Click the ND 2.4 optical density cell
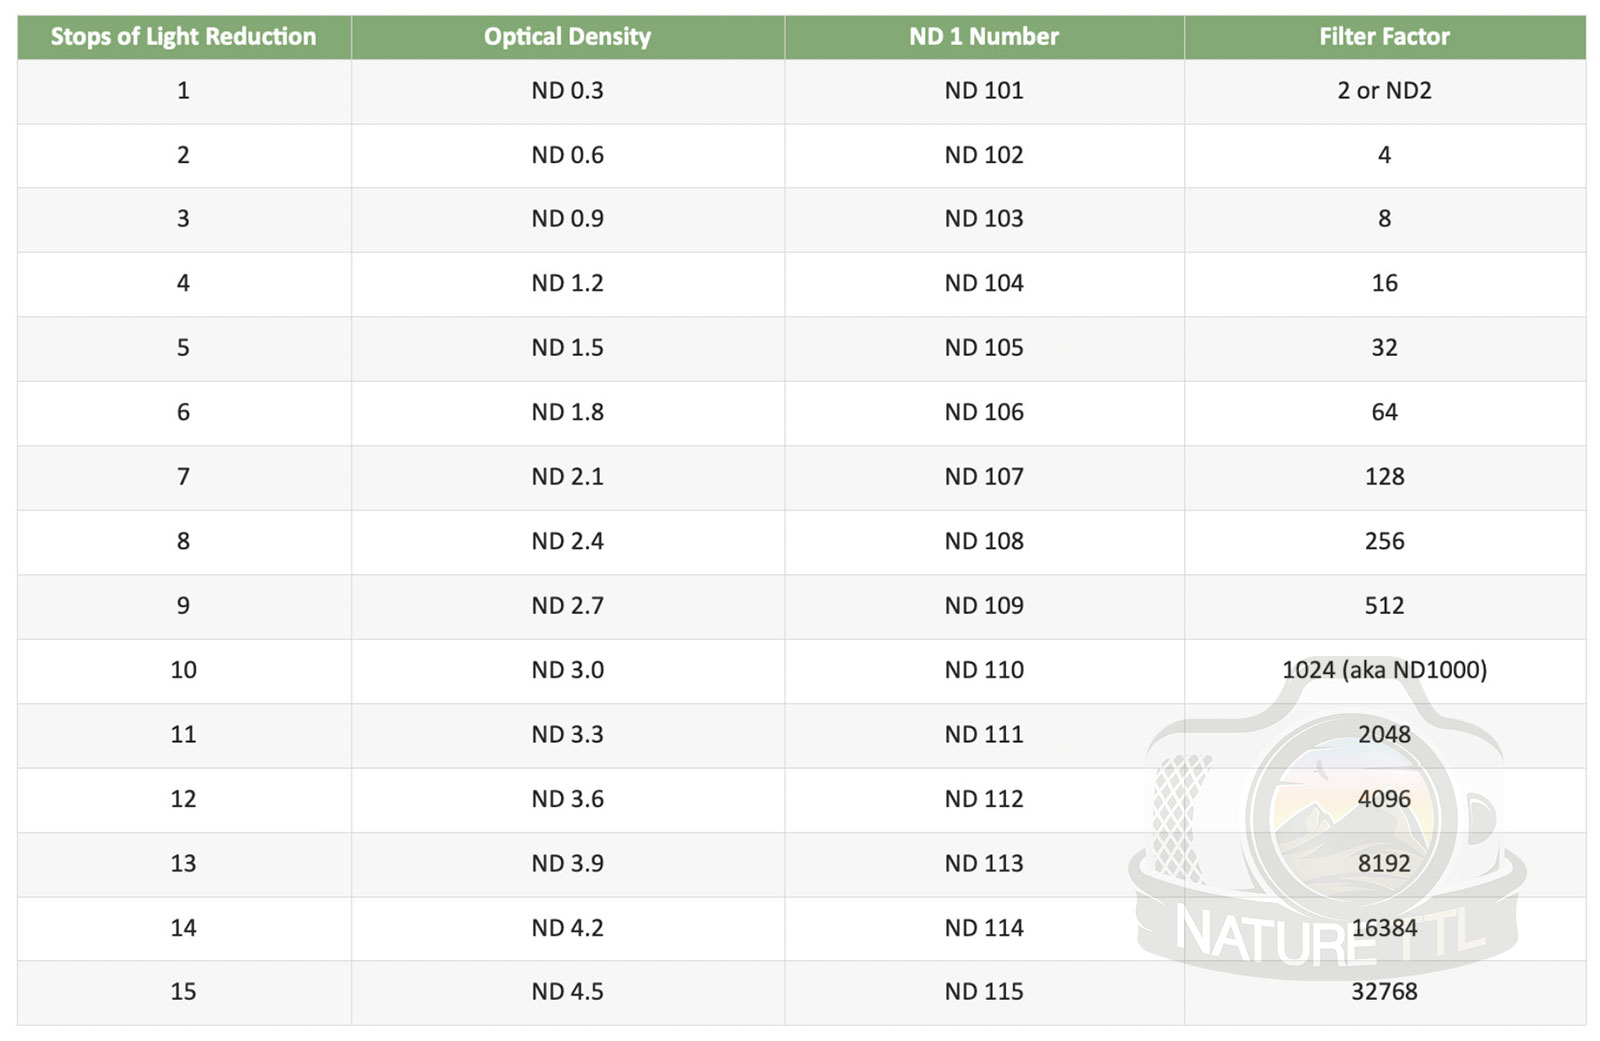1600x1041 pixels. 567,541
